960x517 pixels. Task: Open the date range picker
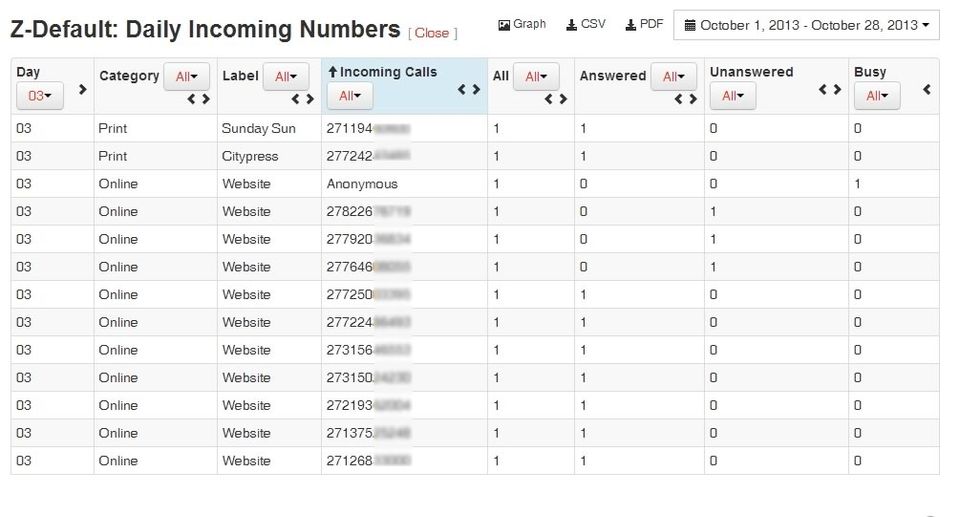point(806,25)
